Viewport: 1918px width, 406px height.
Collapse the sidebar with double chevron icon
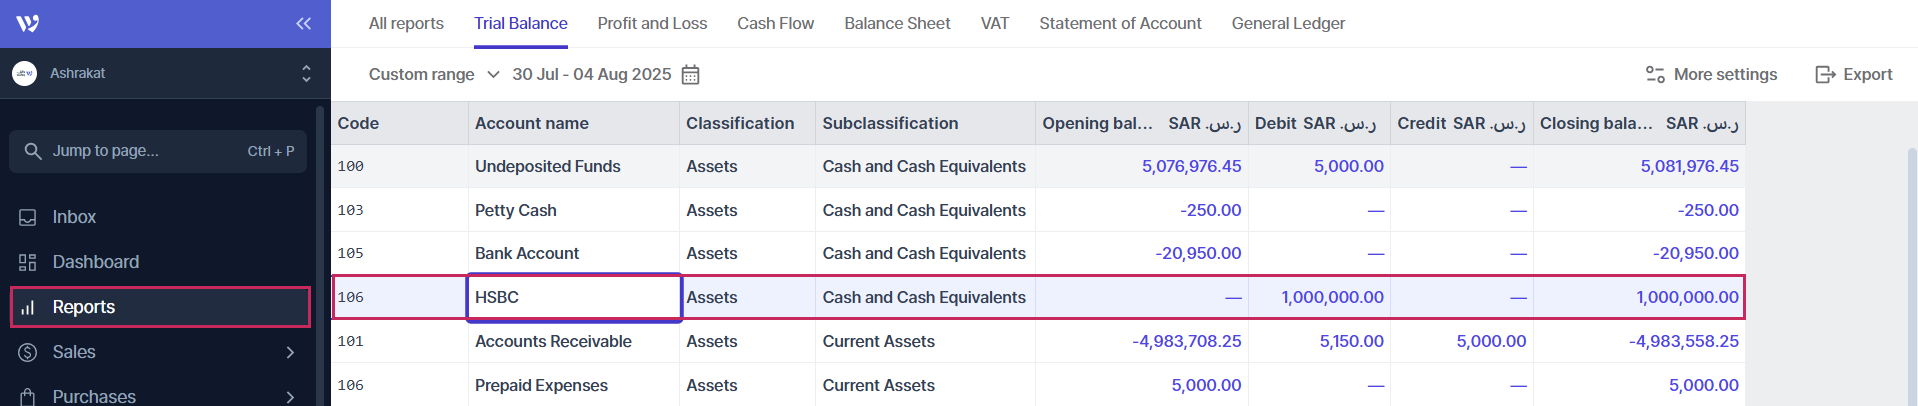pyautogui.click(x=303, y=23)
